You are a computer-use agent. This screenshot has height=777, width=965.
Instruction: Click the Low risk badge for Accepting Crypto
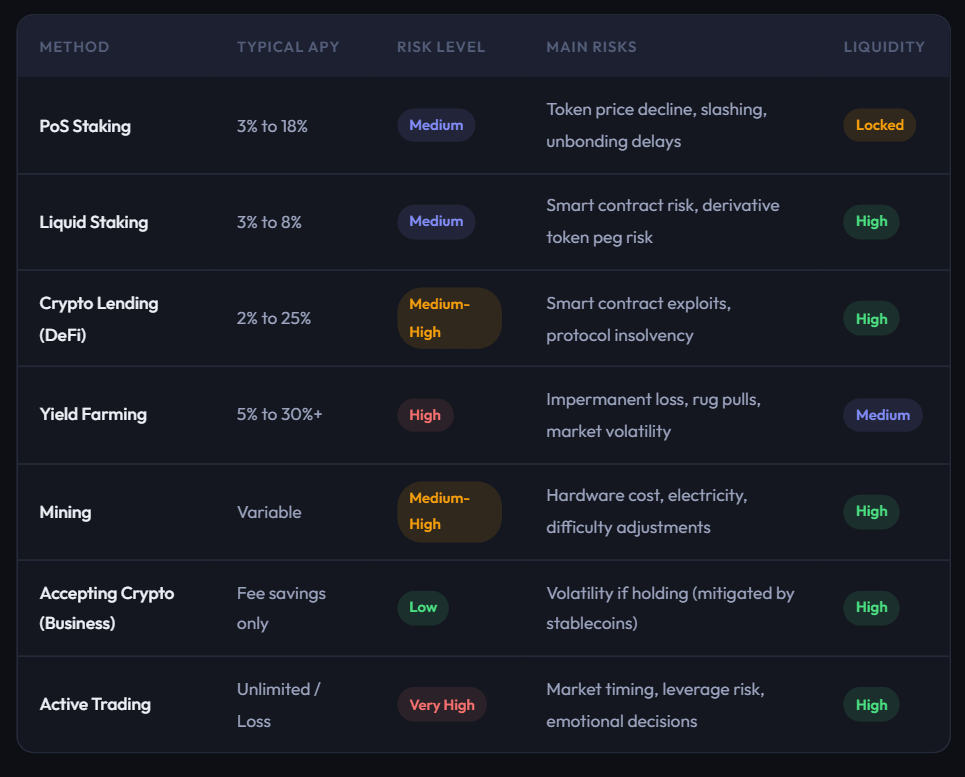423,607
